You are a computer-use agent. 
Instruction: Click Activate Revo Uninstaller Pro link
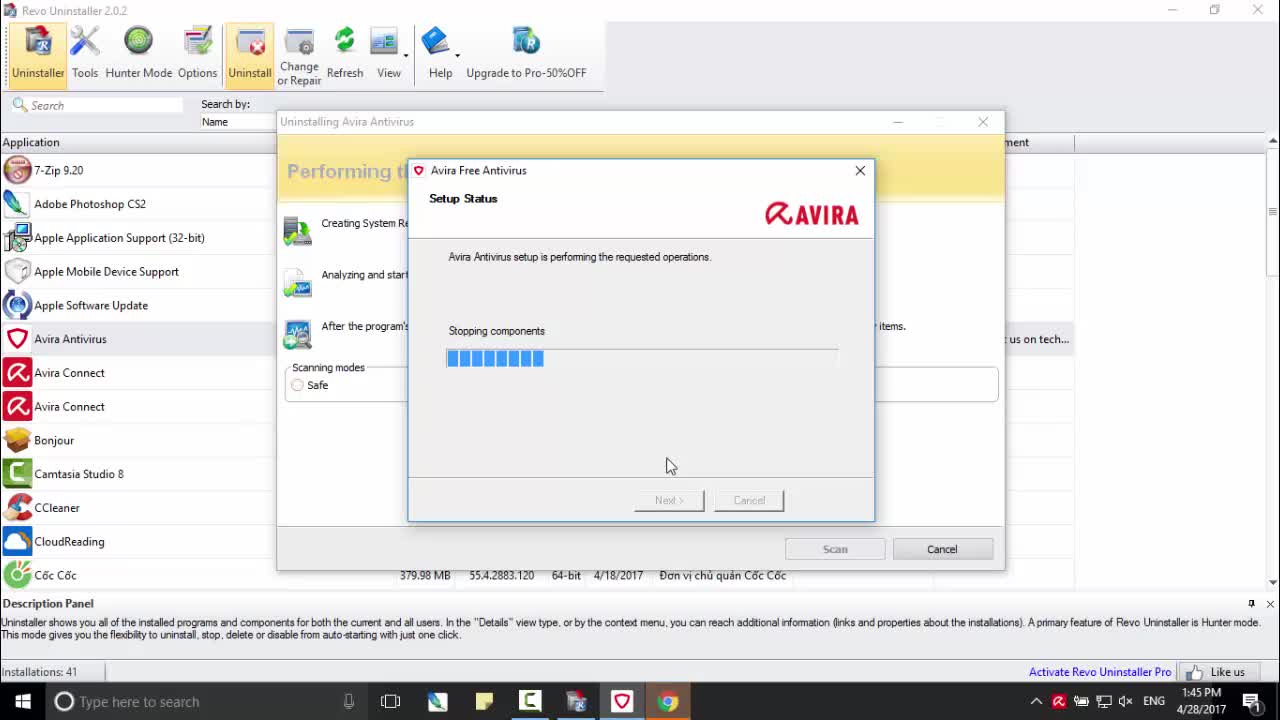(1100, 672)
